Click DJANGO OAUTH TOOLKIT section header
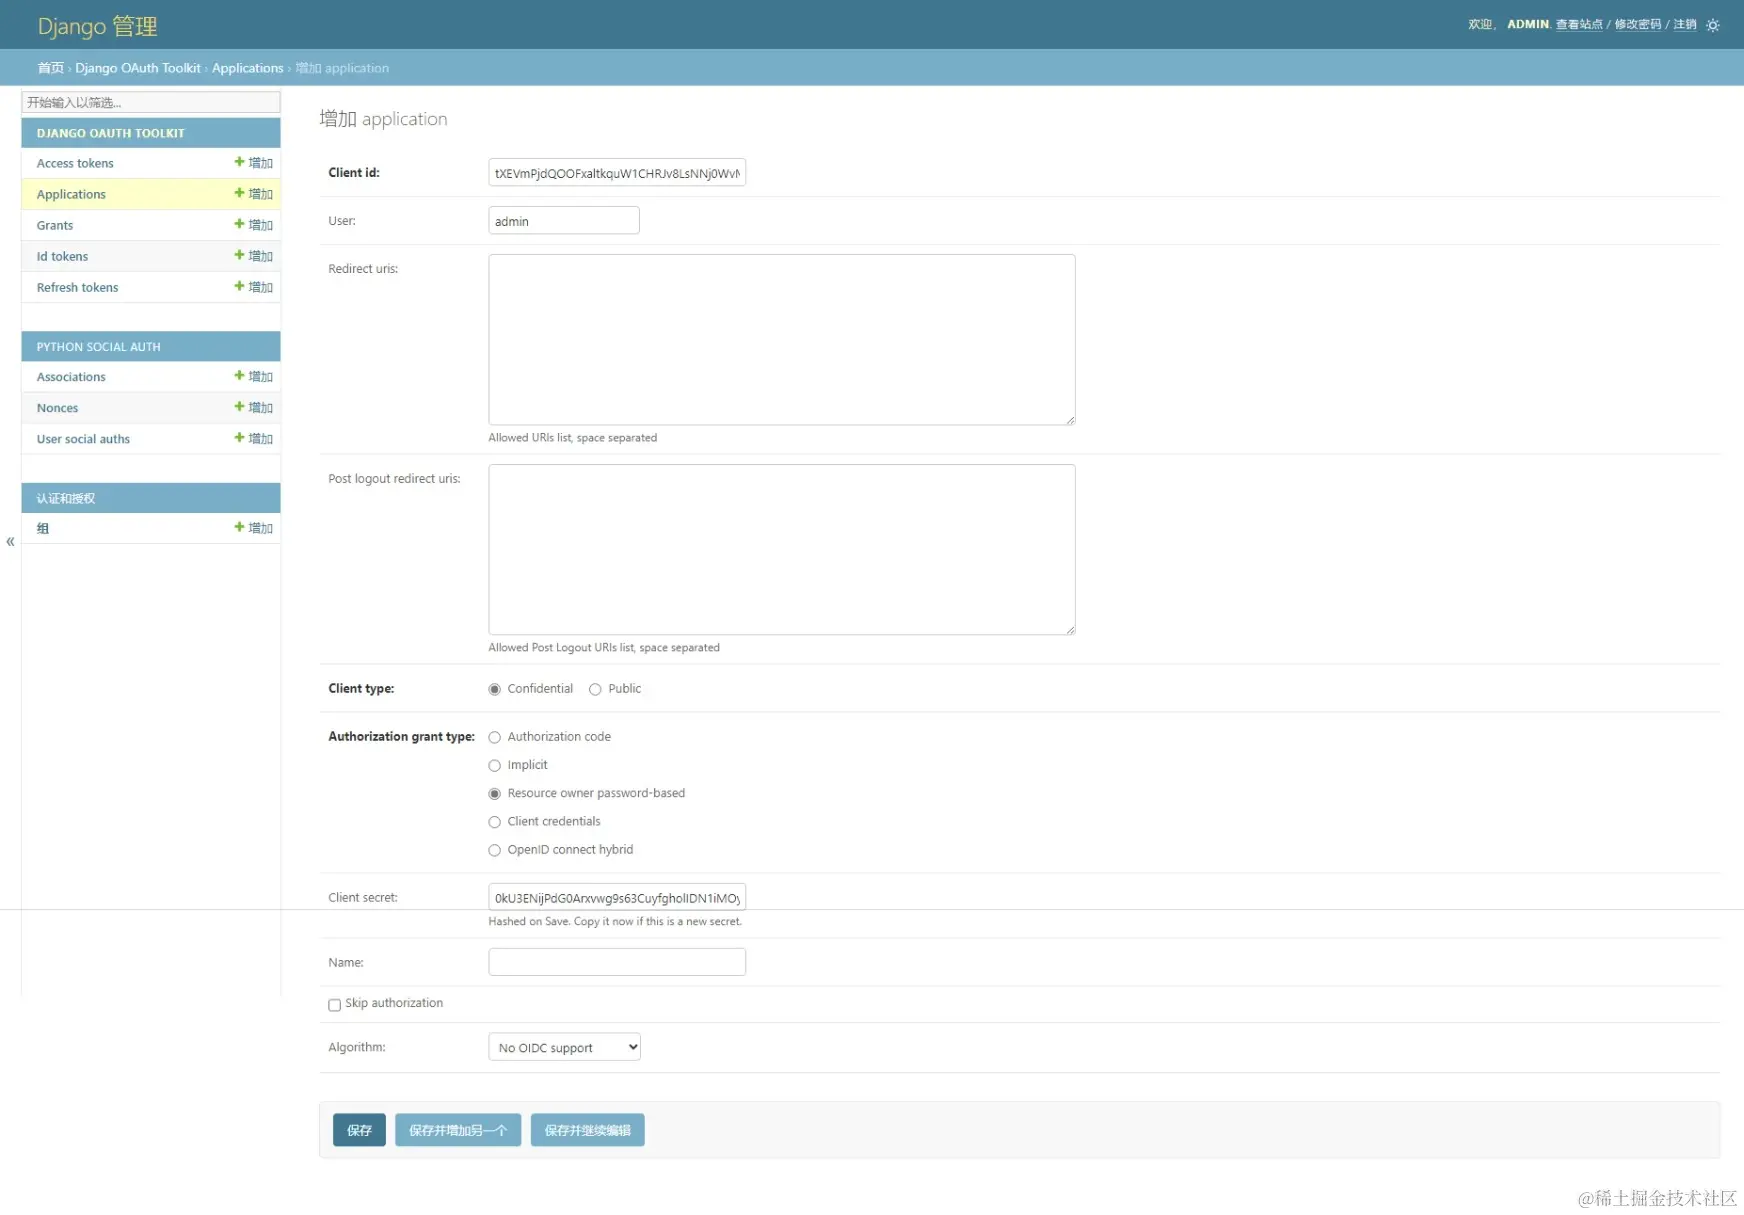1744x1215 pixels. click(x=110, y=133)
